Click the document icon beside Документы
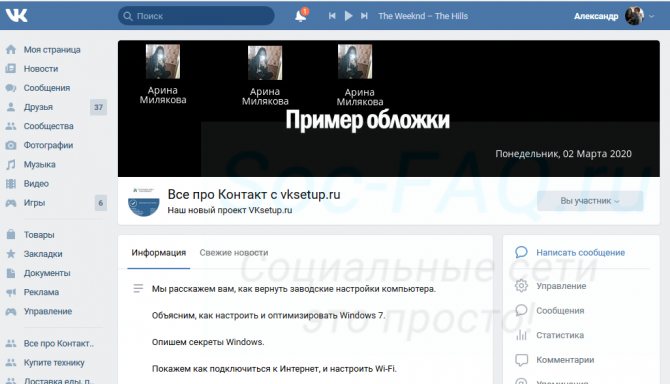The width and height of the screenshot is (670, 384). tap(11, 273)
